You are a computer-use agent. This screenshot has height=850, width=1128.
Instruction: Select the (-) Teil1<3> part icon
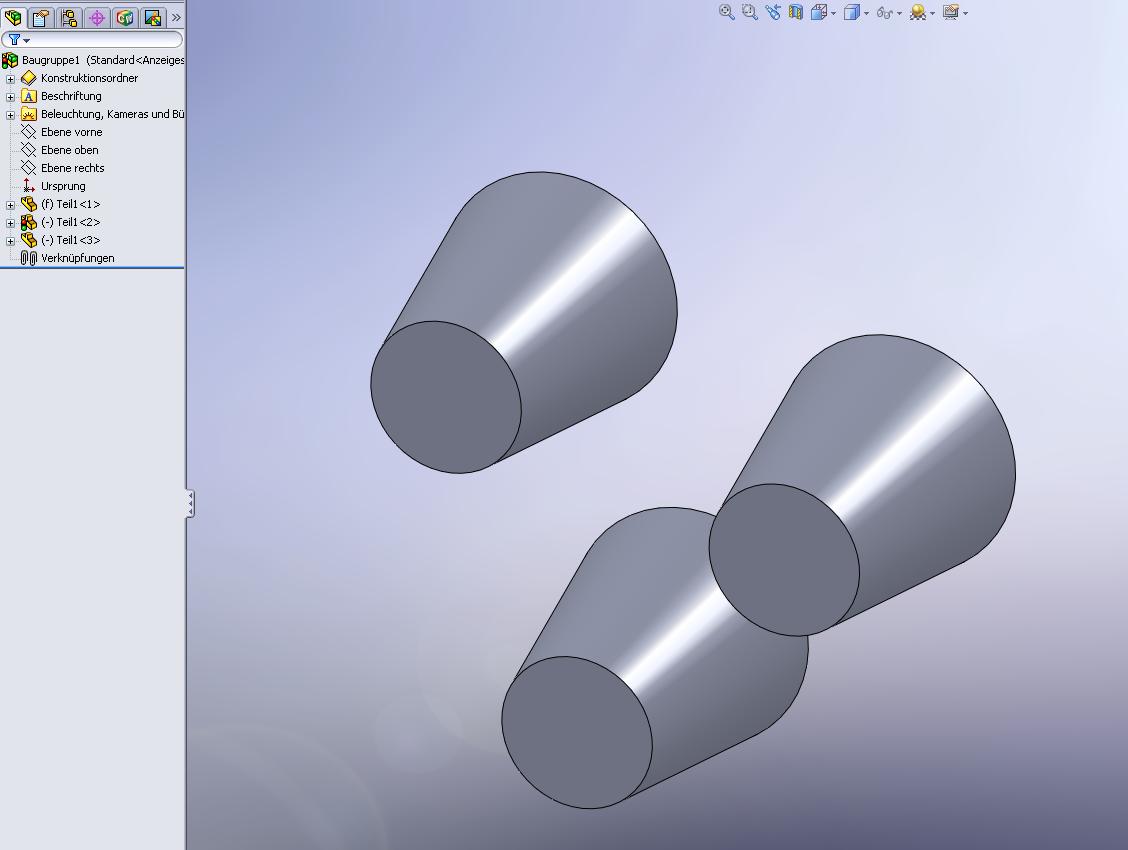[29, 240]
